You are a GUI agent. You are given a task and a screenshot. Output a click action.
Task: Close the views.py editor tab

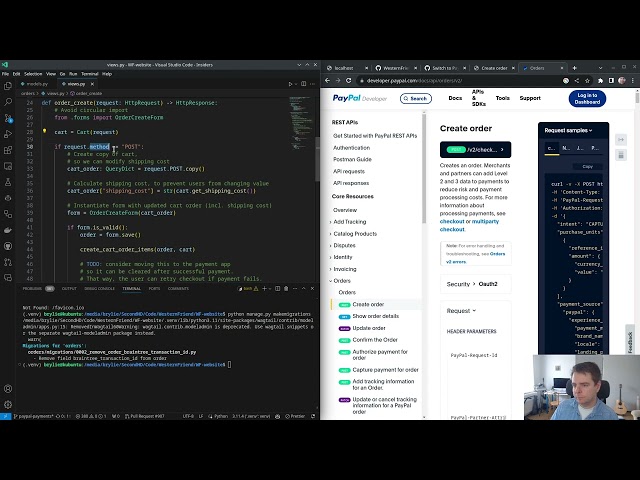(x=92, y=84)
